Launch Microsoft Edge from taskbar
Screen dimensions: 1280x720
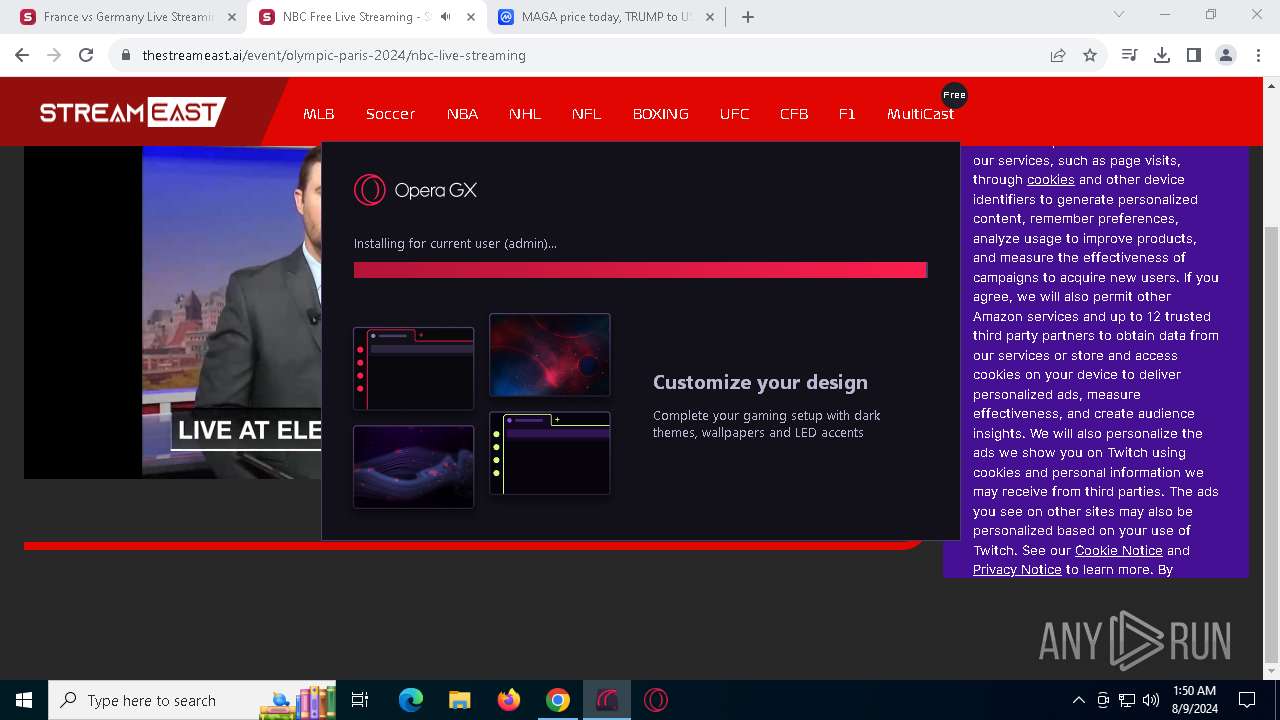click(x=410, y=700)
